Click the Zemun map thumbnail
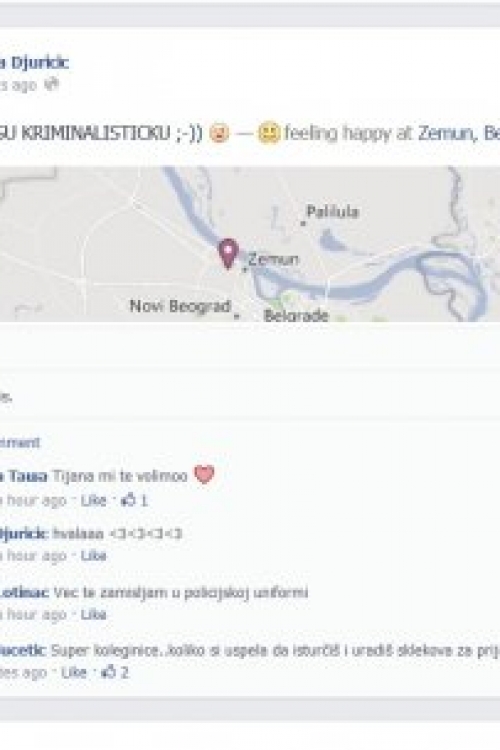The image size is (500, 750). coord(250,243)
